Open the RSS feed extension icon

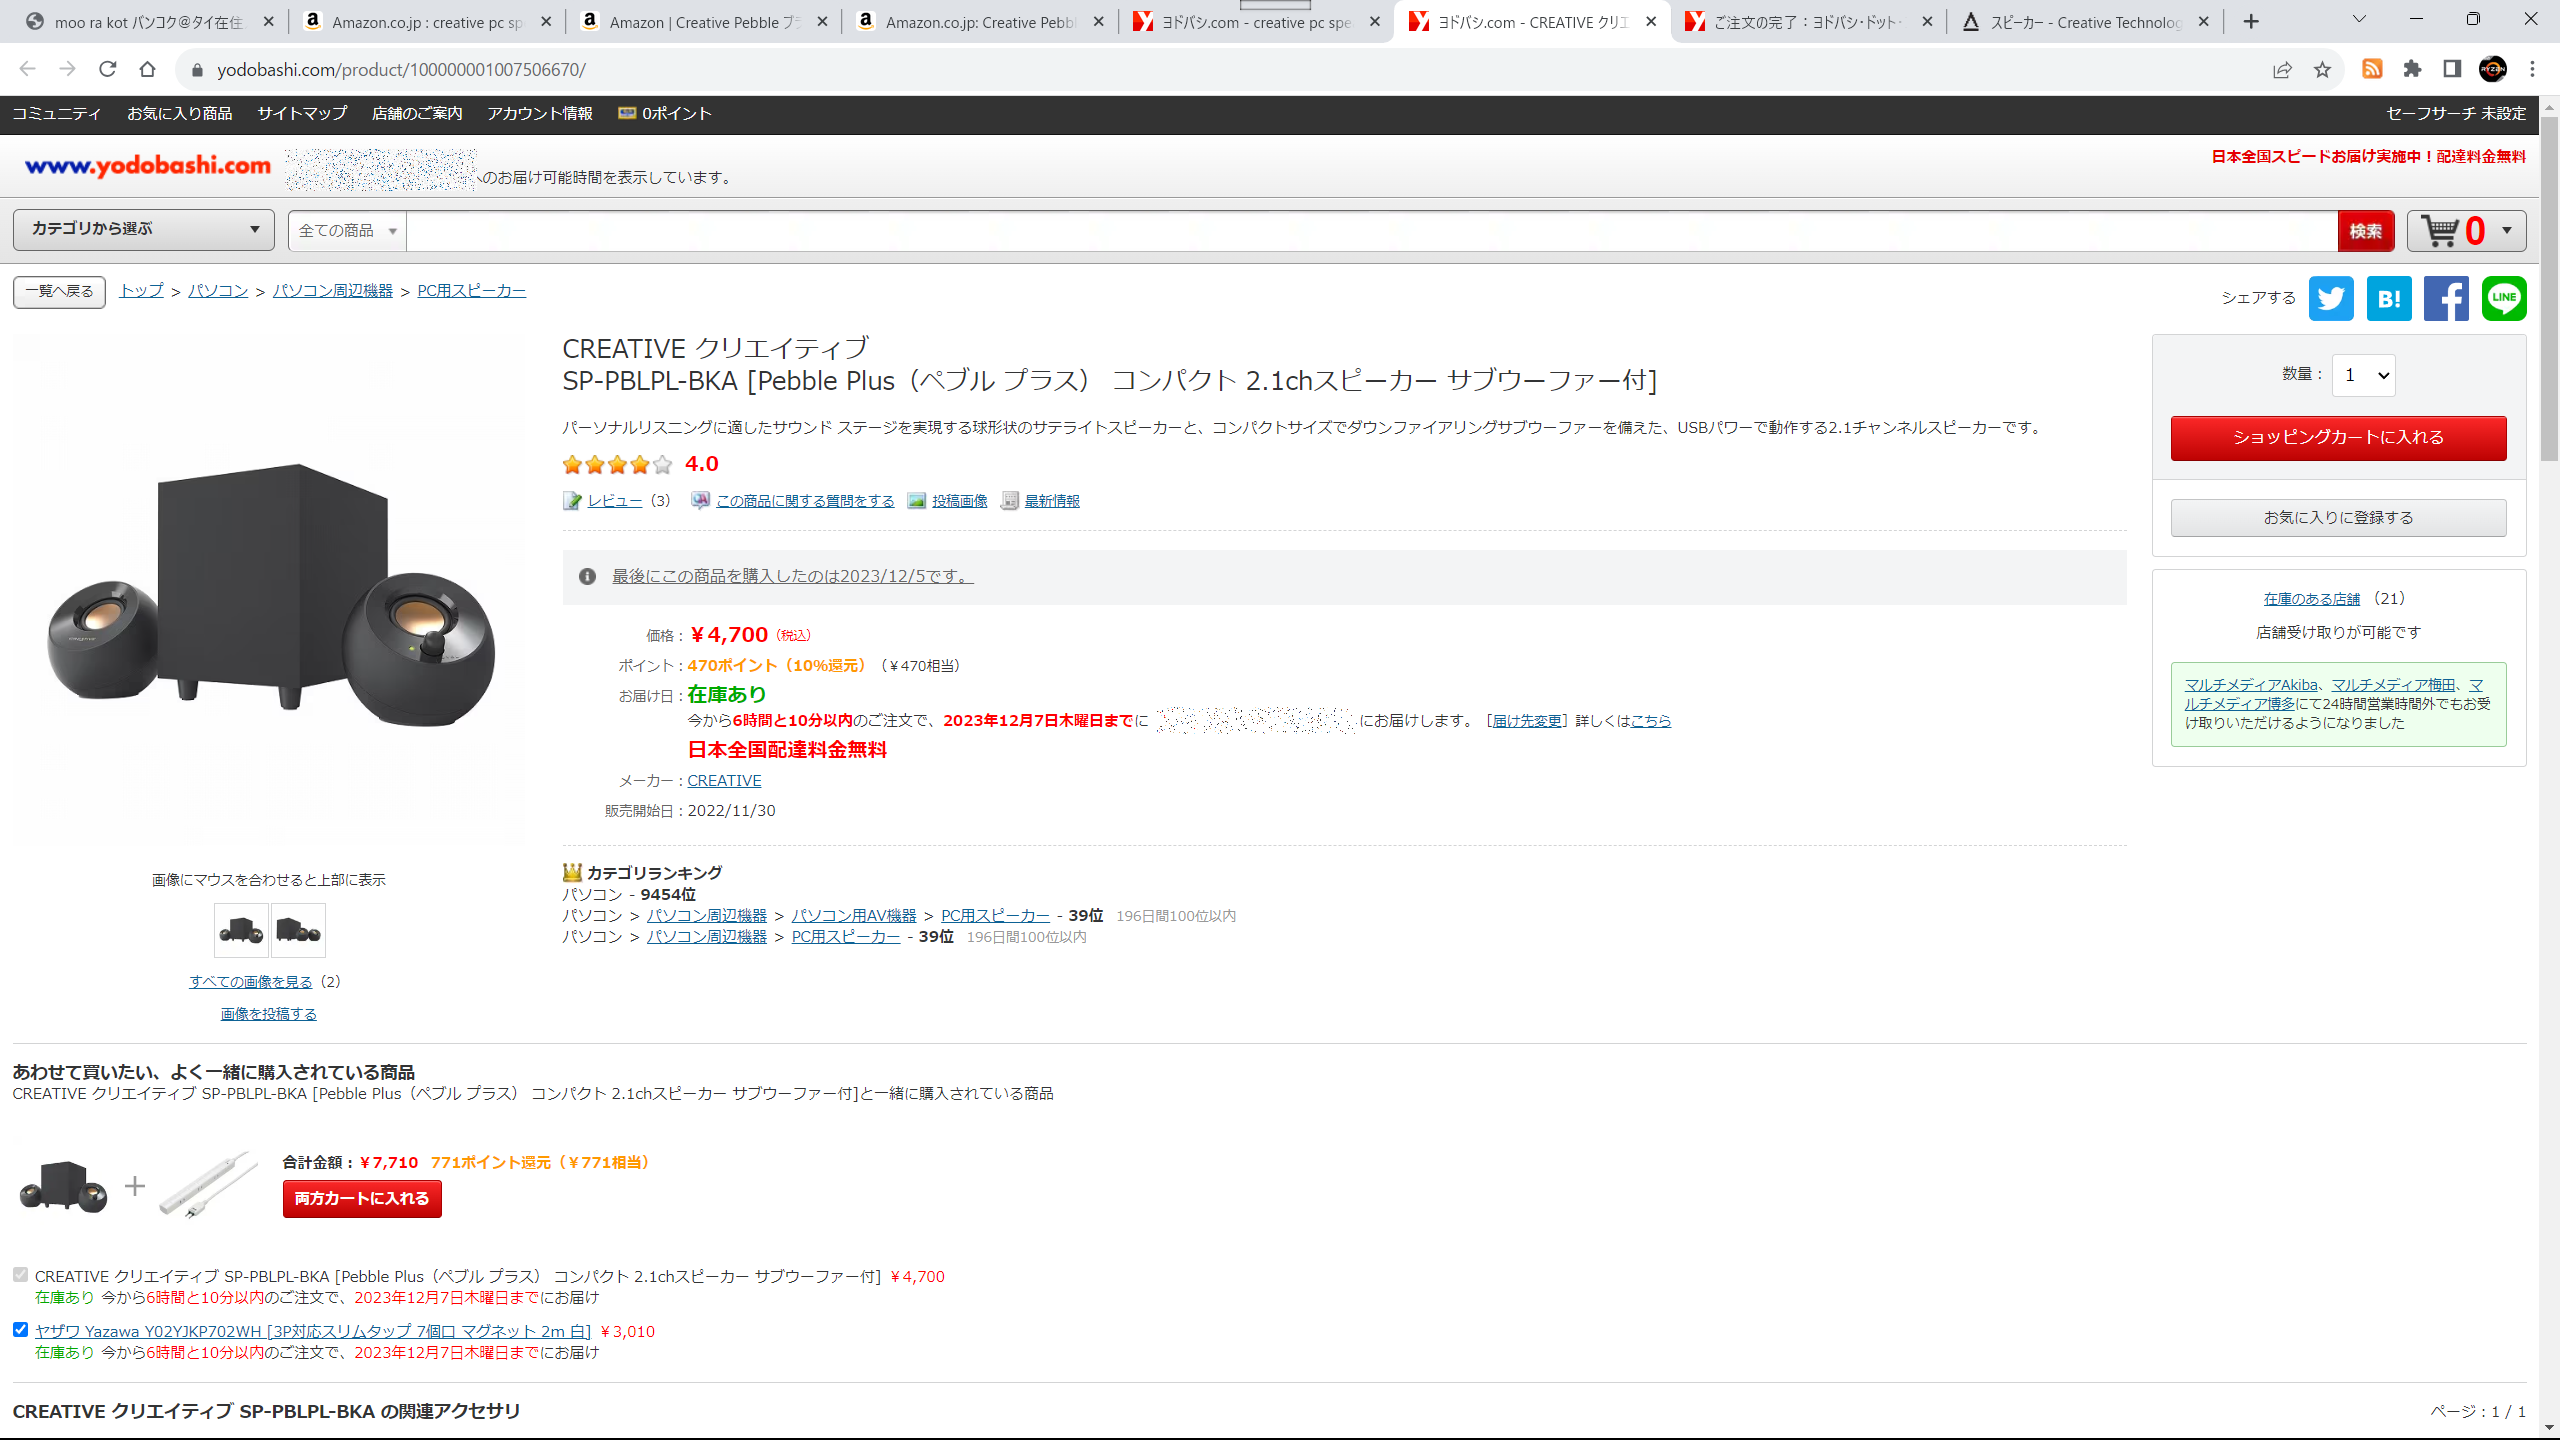coord(2372,69)
